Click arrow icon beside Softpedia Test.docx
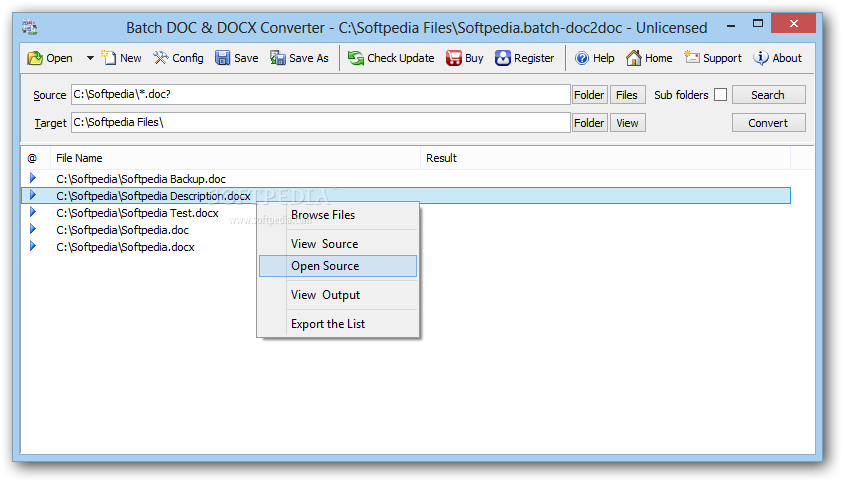The height and width of the screenshot is (482, 843). pyautogui.click(x=33, y=212)
